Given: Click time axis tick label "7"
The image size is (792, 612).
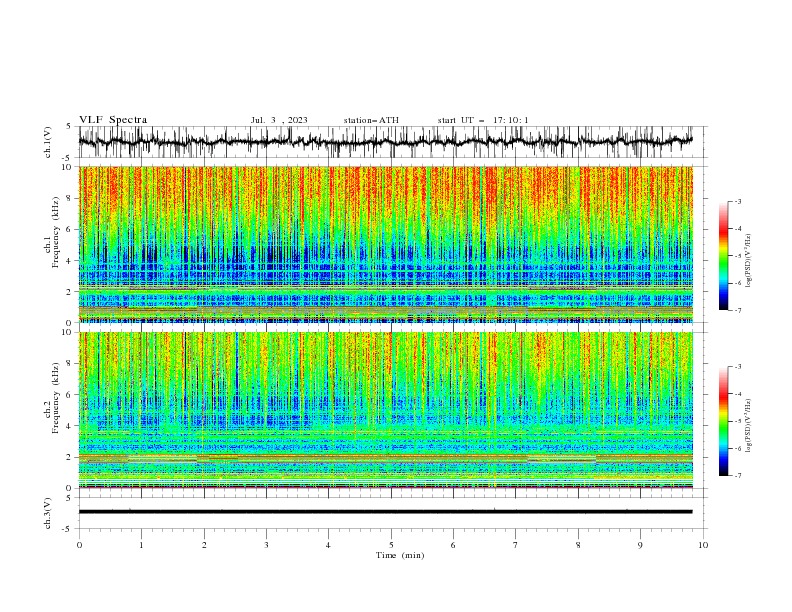Looking at the screenshot, I should coord(516,545).
